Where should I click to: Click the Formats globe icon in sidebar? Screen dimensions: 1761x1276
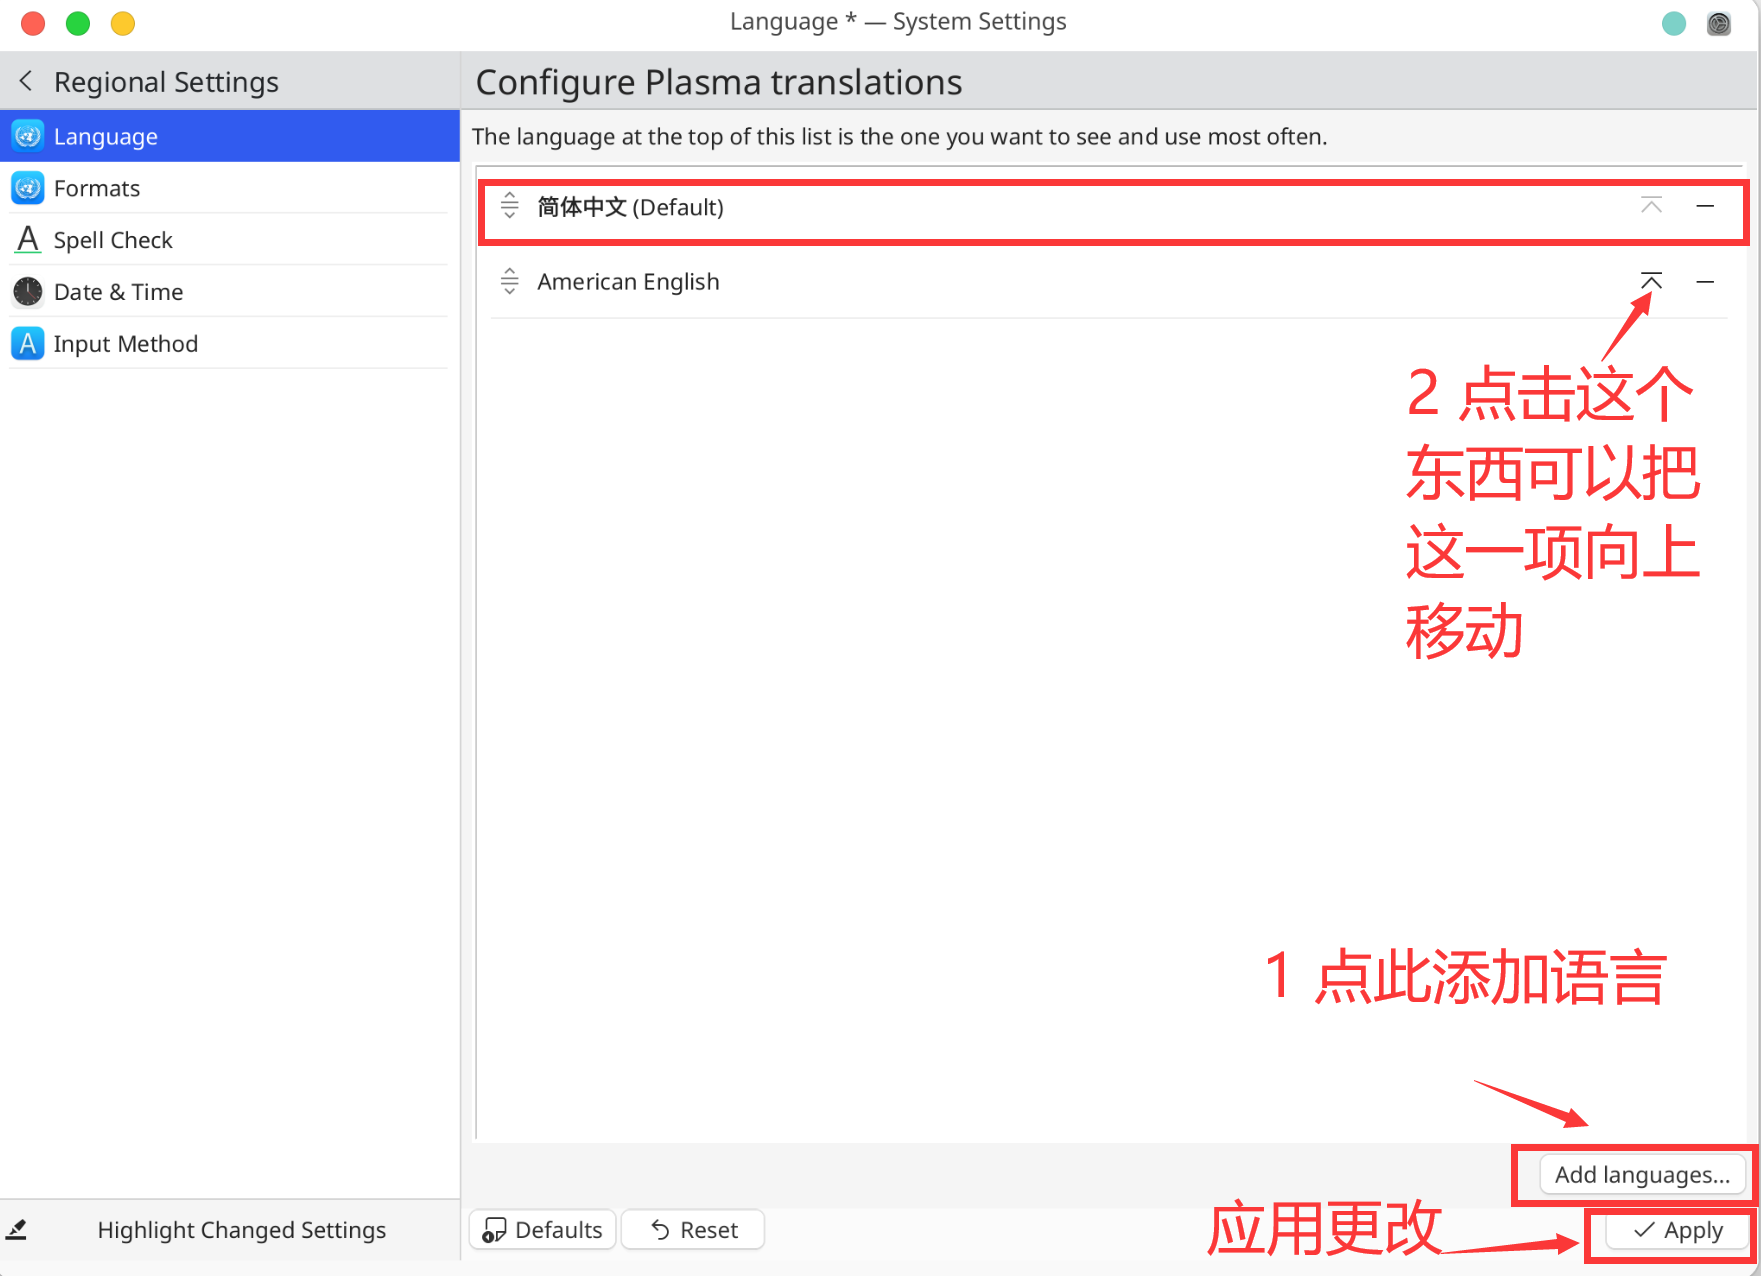pyautogui.click(x=28, y=188)
